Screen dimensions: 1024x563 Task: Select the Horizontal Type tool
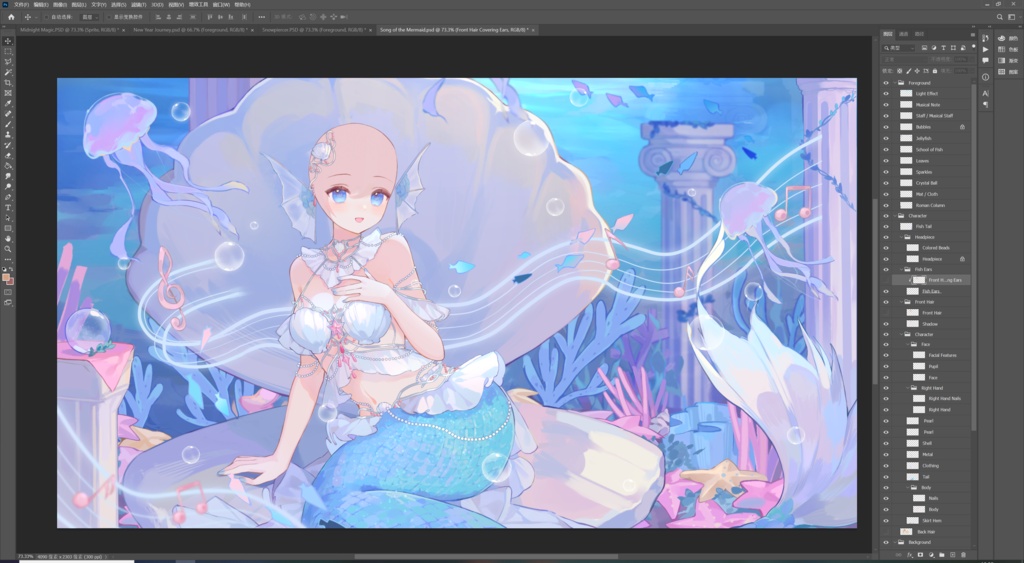coord(8,208)
